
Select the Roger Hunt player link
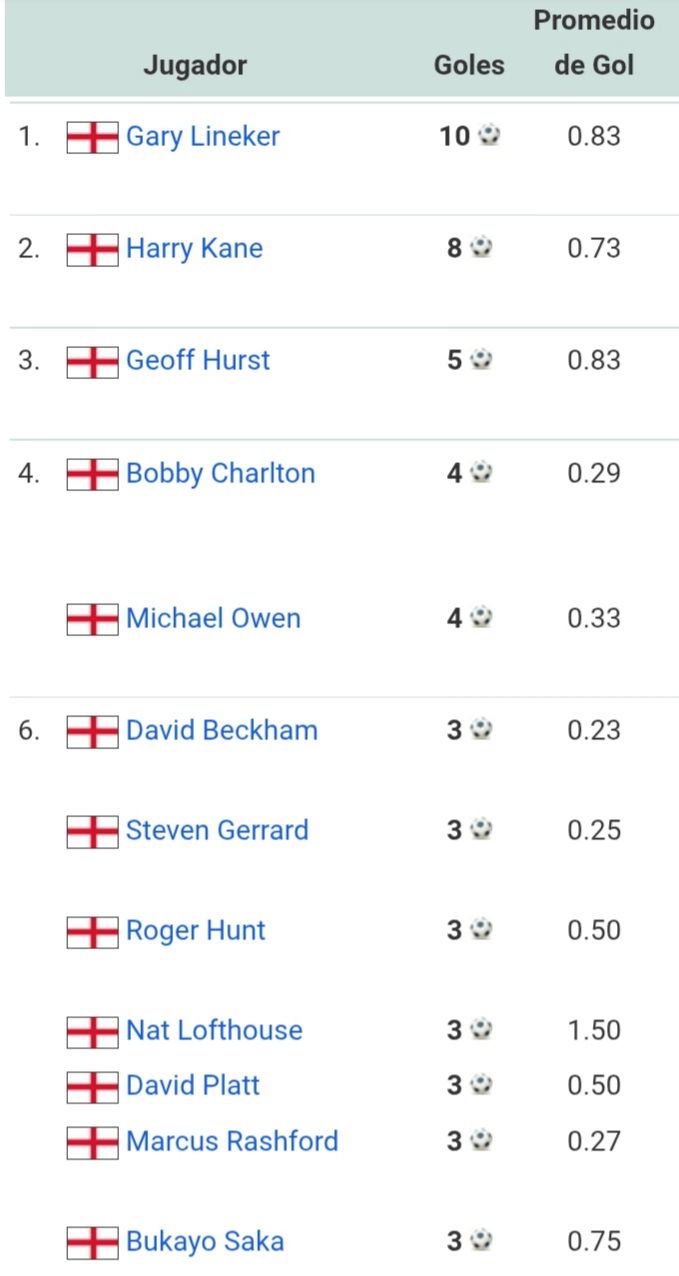[196, 930]
